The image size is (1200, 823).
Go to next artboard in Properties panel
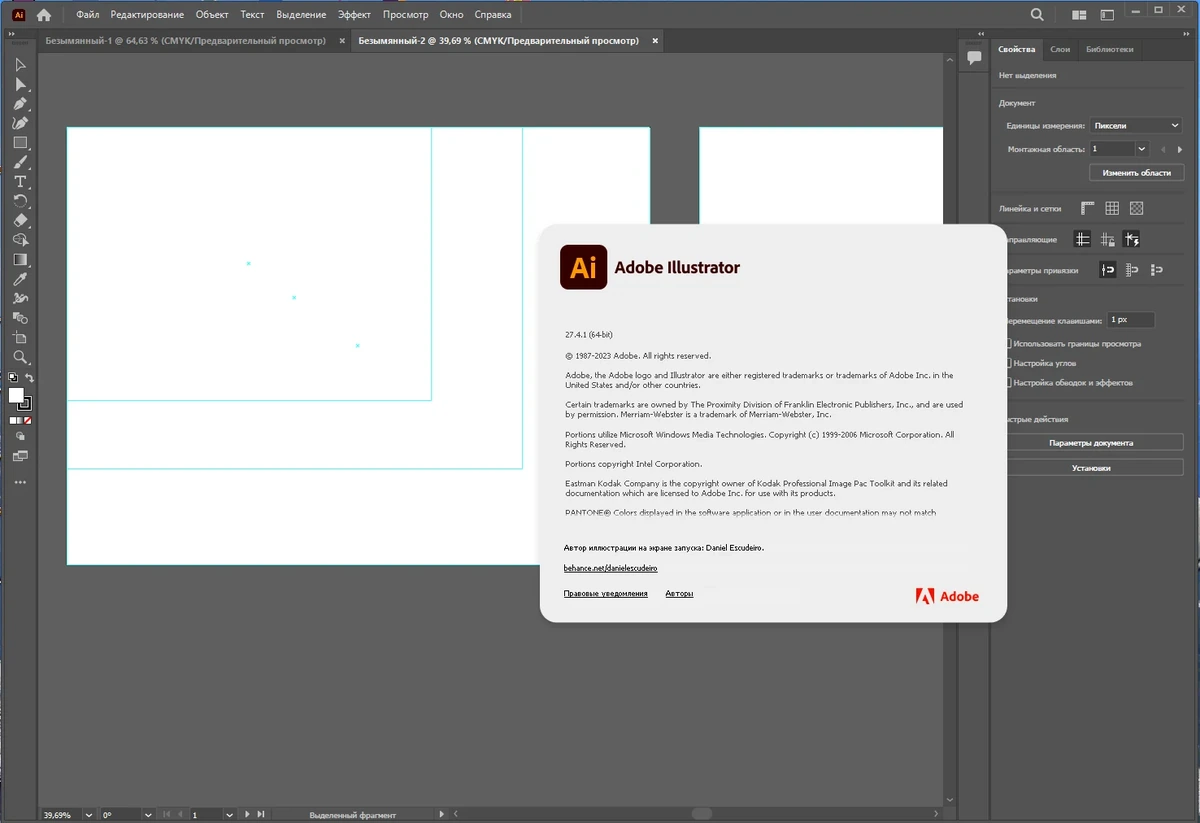1180,149
